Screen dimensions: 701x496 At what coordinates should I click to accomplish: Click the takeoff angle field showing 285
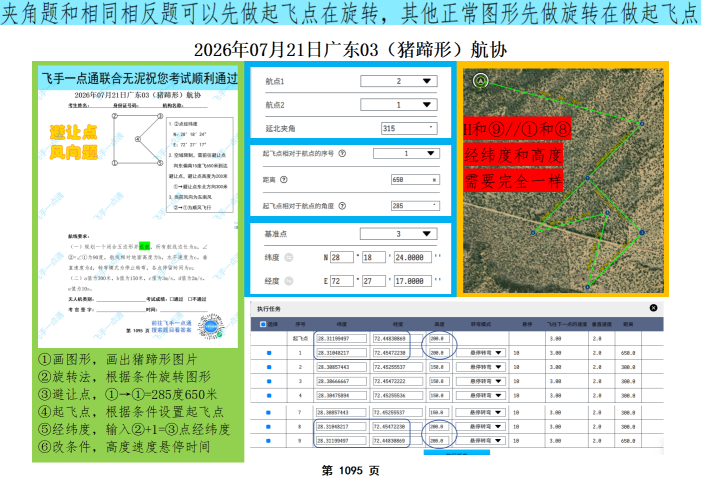point(415,206)
